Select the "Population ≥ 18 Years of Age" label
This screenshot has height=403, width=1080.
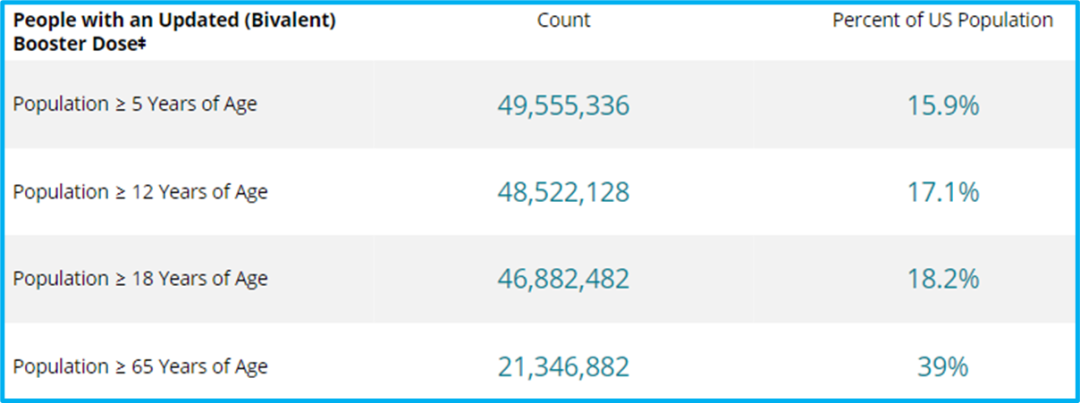140,279
